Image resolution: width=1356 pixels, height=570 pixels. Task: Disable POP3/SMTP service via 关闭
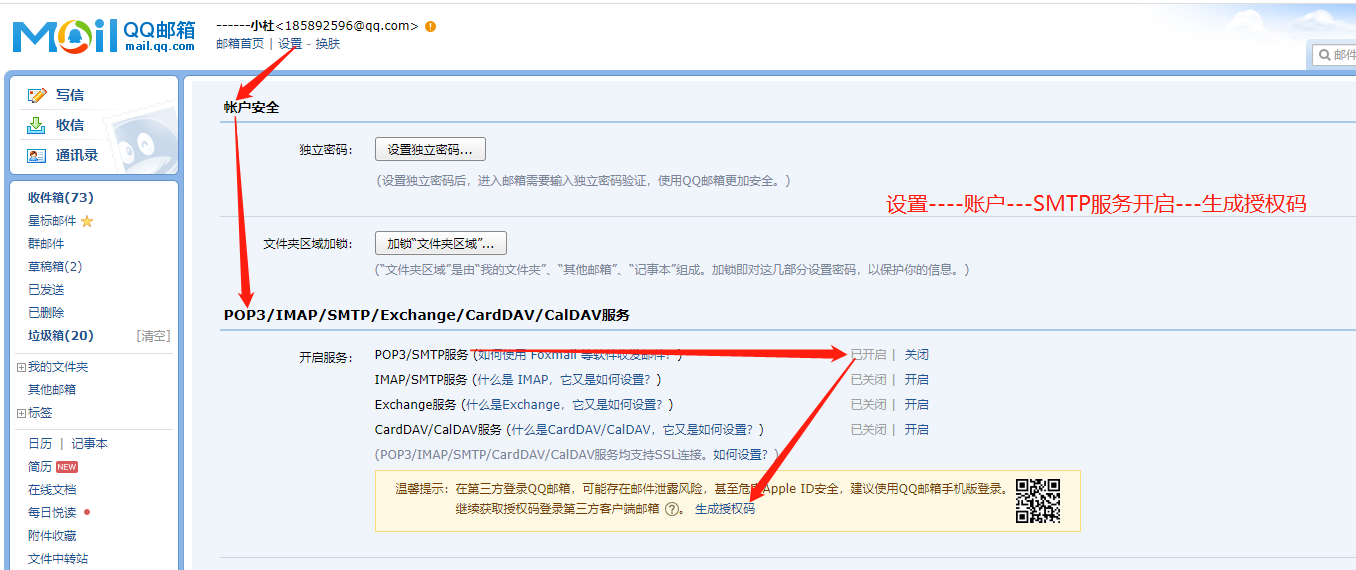916,355
